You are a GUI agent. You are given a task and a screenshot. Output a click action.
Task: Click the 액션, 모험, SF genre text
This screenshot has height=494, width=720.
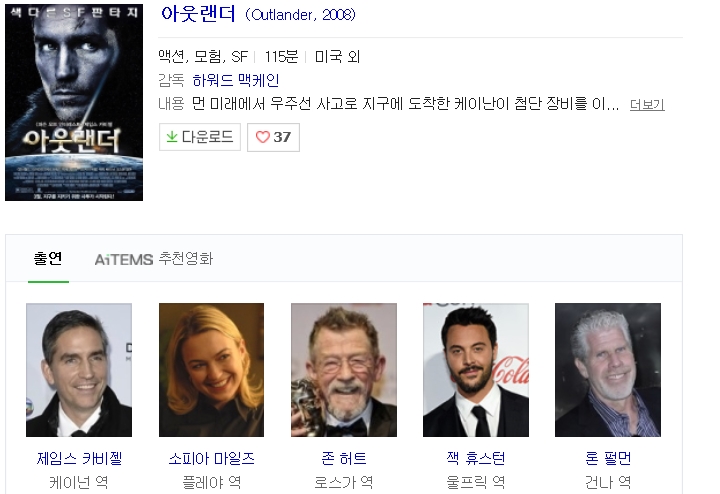[203, 56]
